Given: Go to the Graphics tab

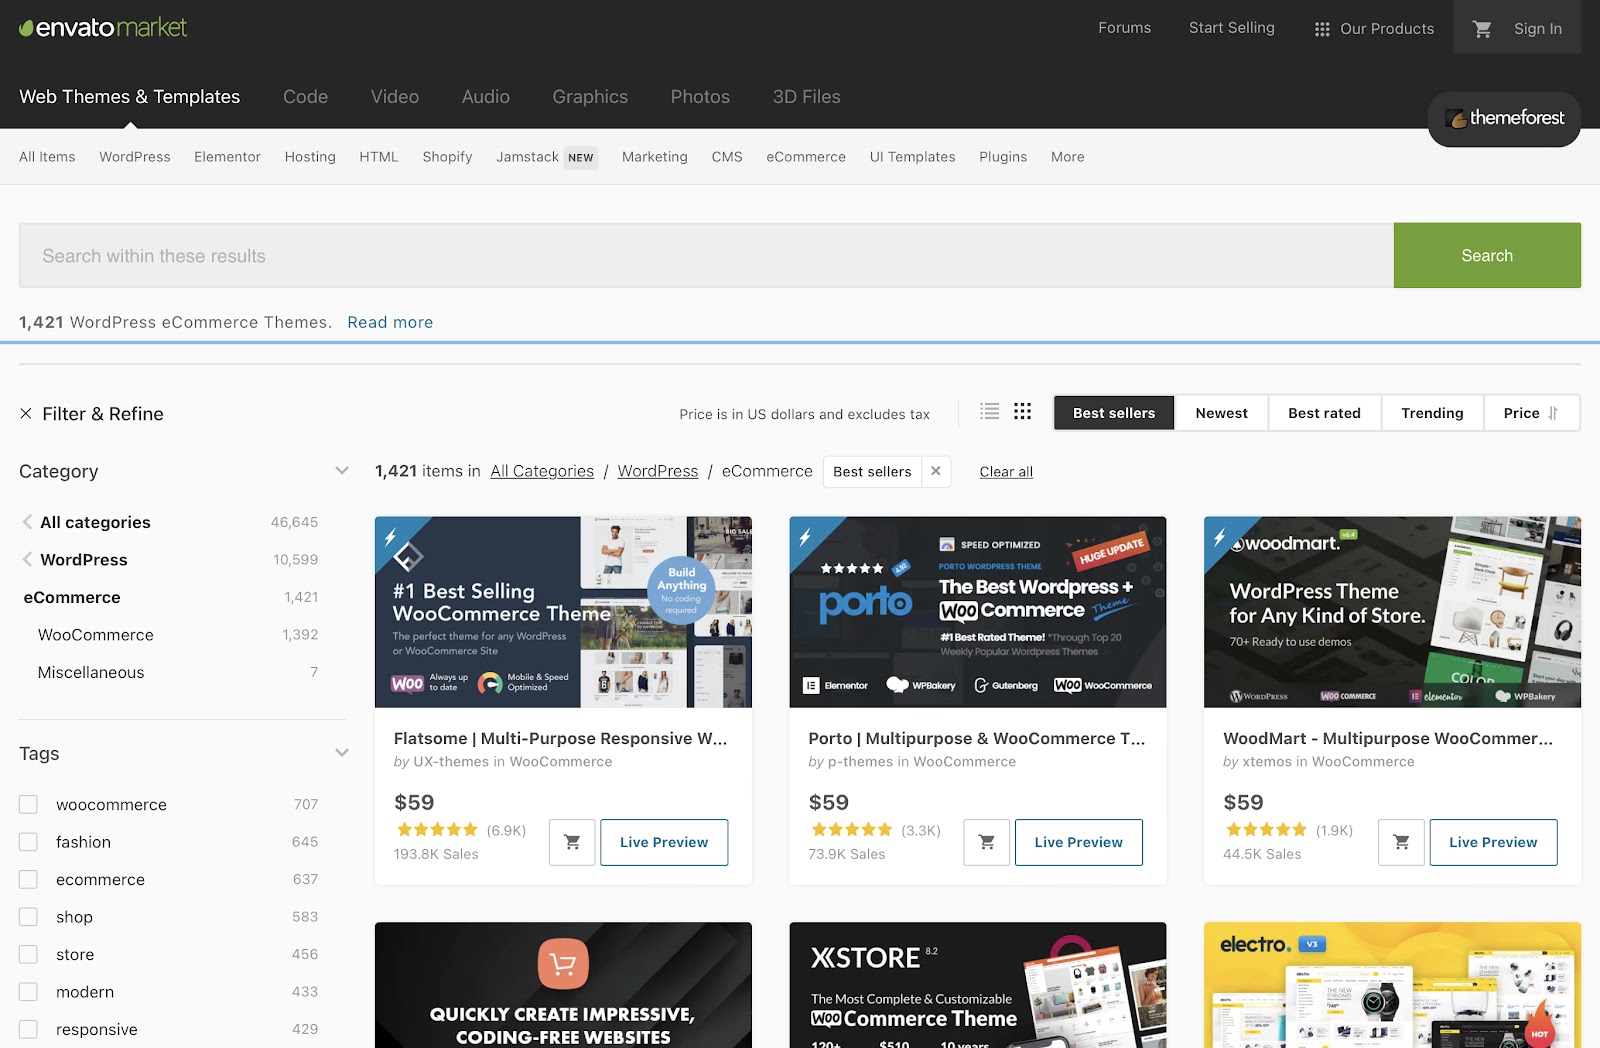Looking at the screenshot, I should pos(590,97).
